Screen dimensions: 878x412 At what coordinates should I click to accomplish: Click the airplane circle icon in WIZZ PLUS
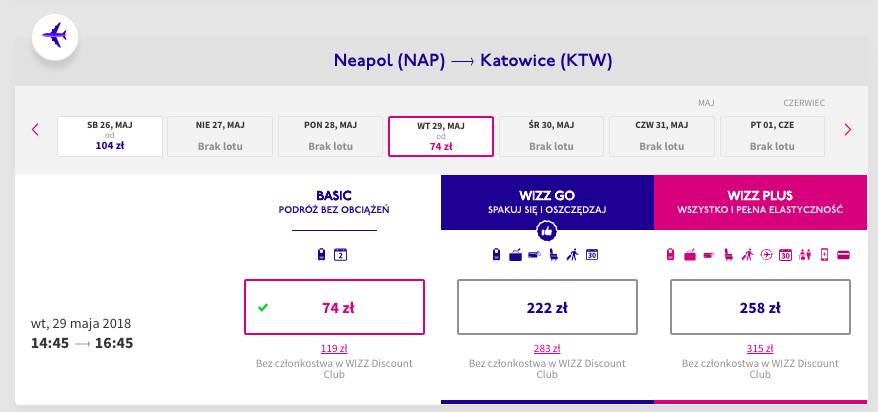click(765, 255)
